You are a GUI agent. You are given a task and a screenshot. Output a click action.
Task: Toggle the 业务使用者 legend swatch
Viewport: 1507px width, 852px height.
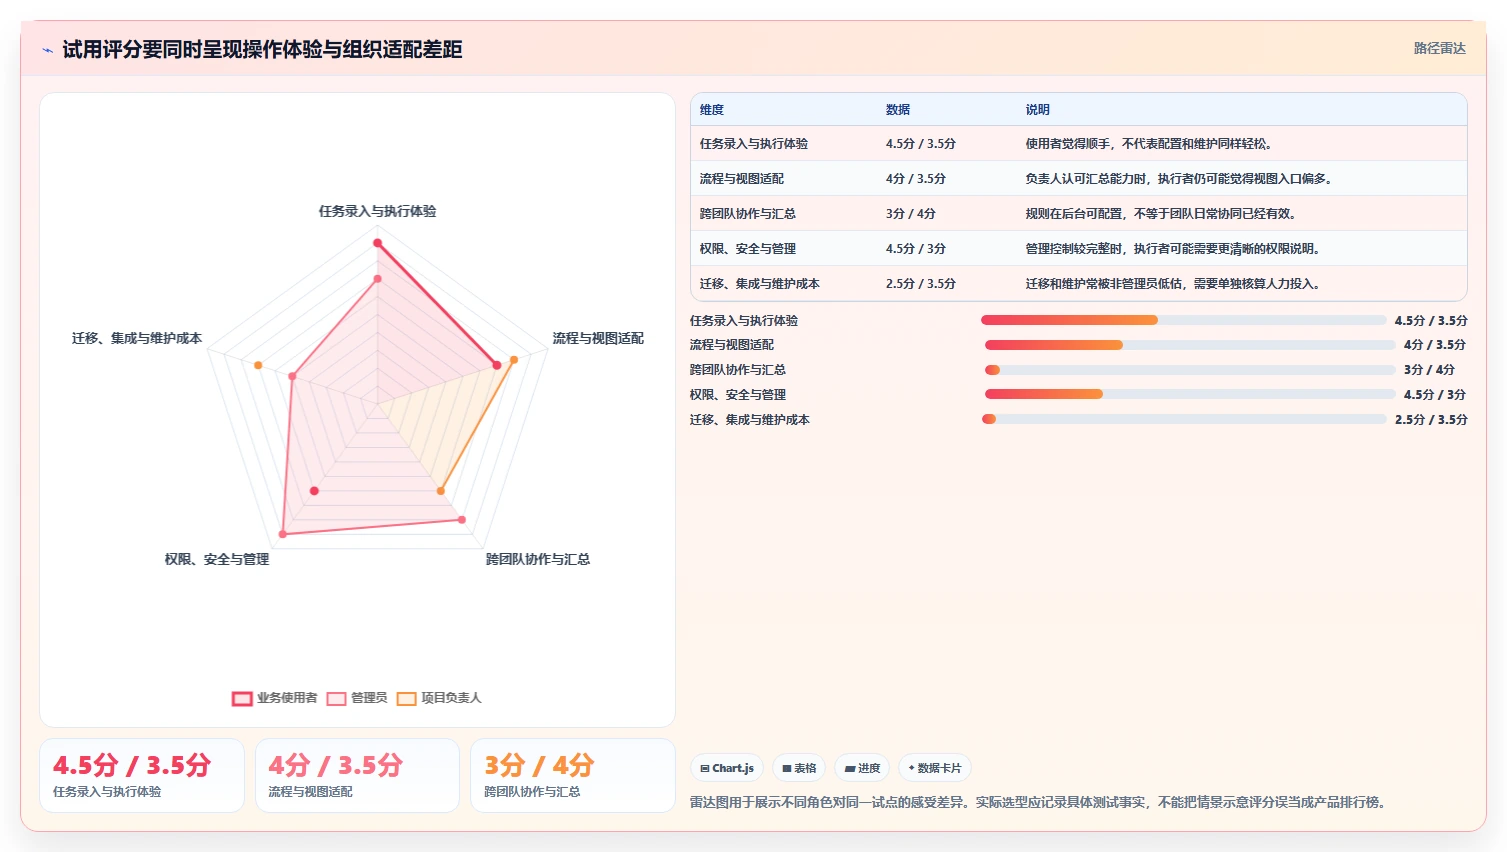242,698
